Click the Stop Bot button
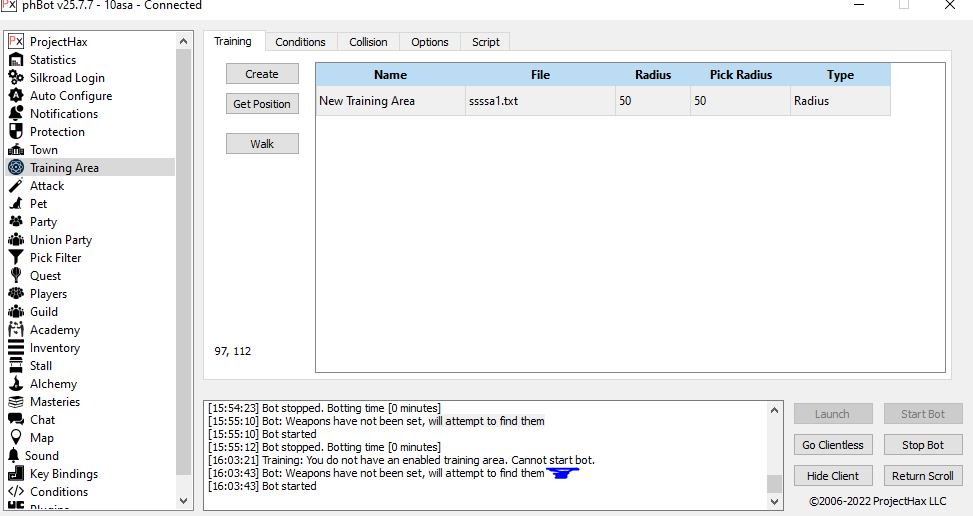973x516 pixels. (x=922, y=445)
